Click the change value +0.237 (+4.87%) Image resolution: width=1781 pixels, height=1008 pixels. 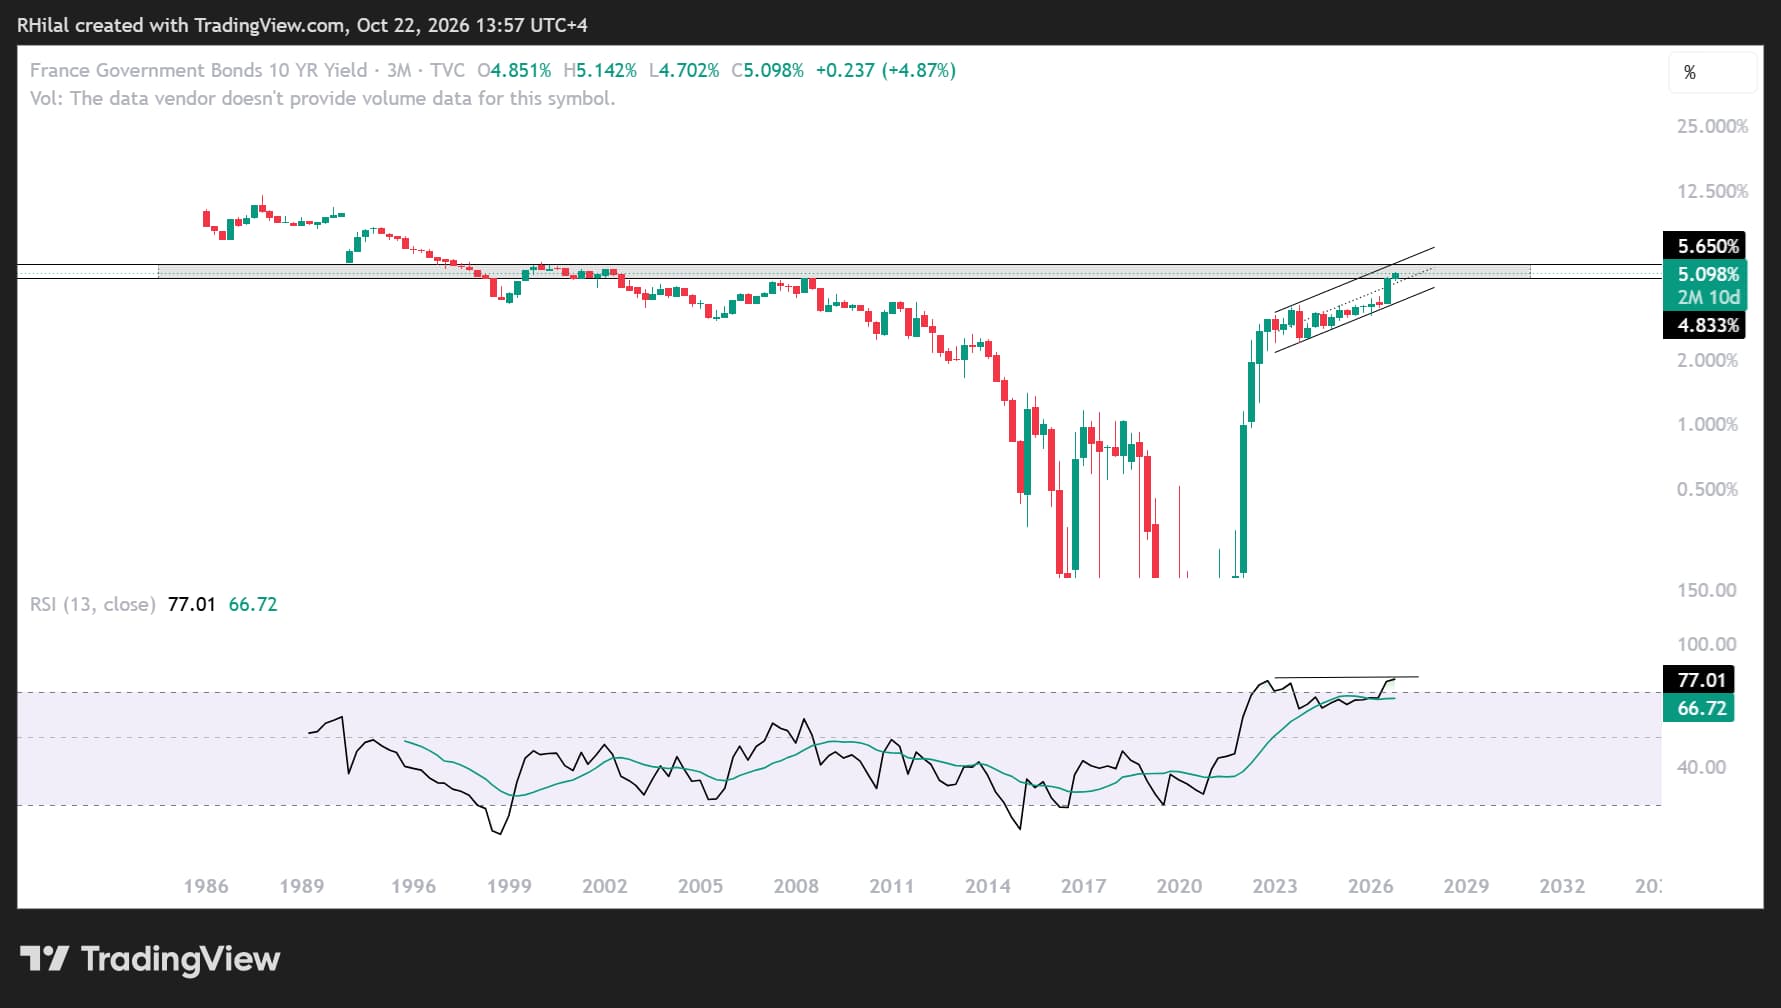point(886,70)
